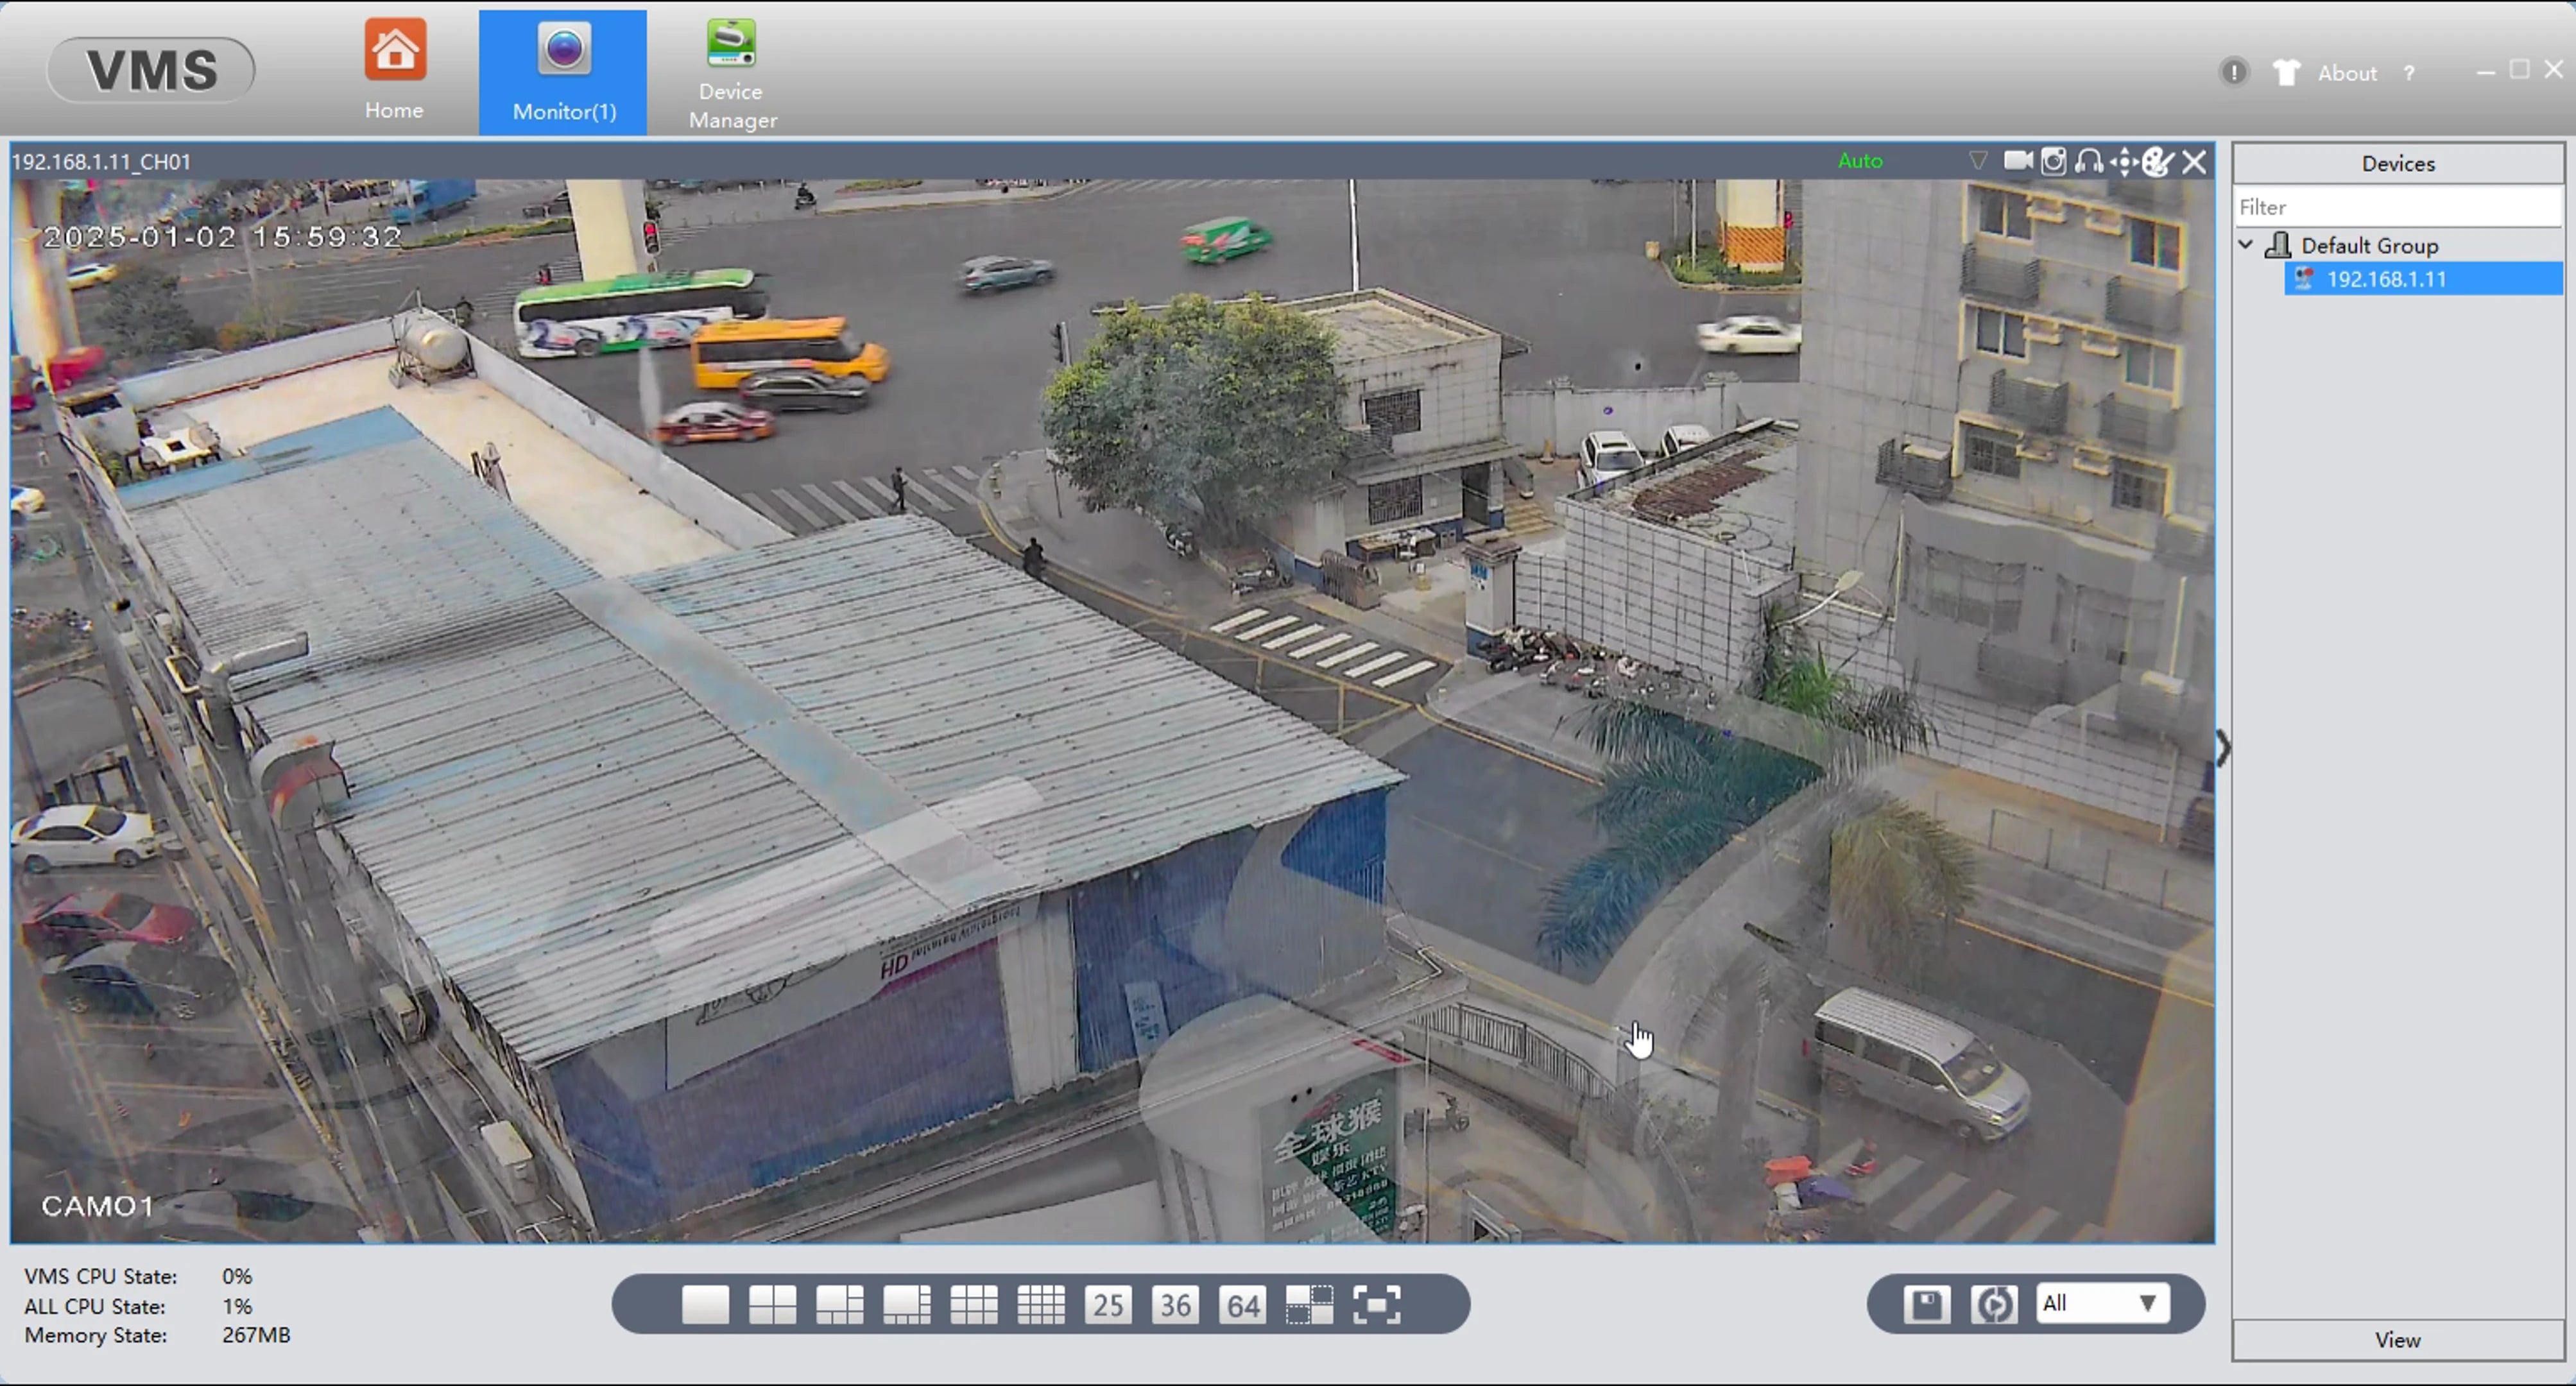
Task: Open Device Manager
Action: (730, 70)
